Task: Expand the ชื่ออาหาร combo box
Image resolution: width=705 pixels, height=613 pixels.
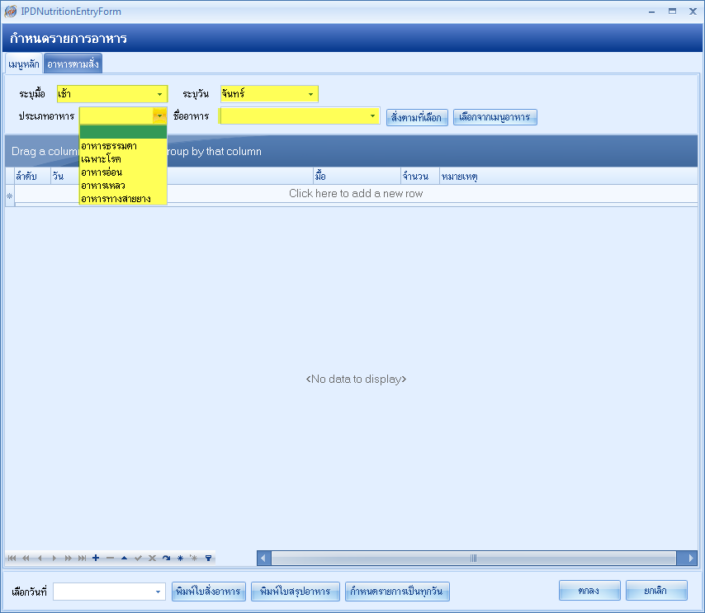Action: point(373,116)
